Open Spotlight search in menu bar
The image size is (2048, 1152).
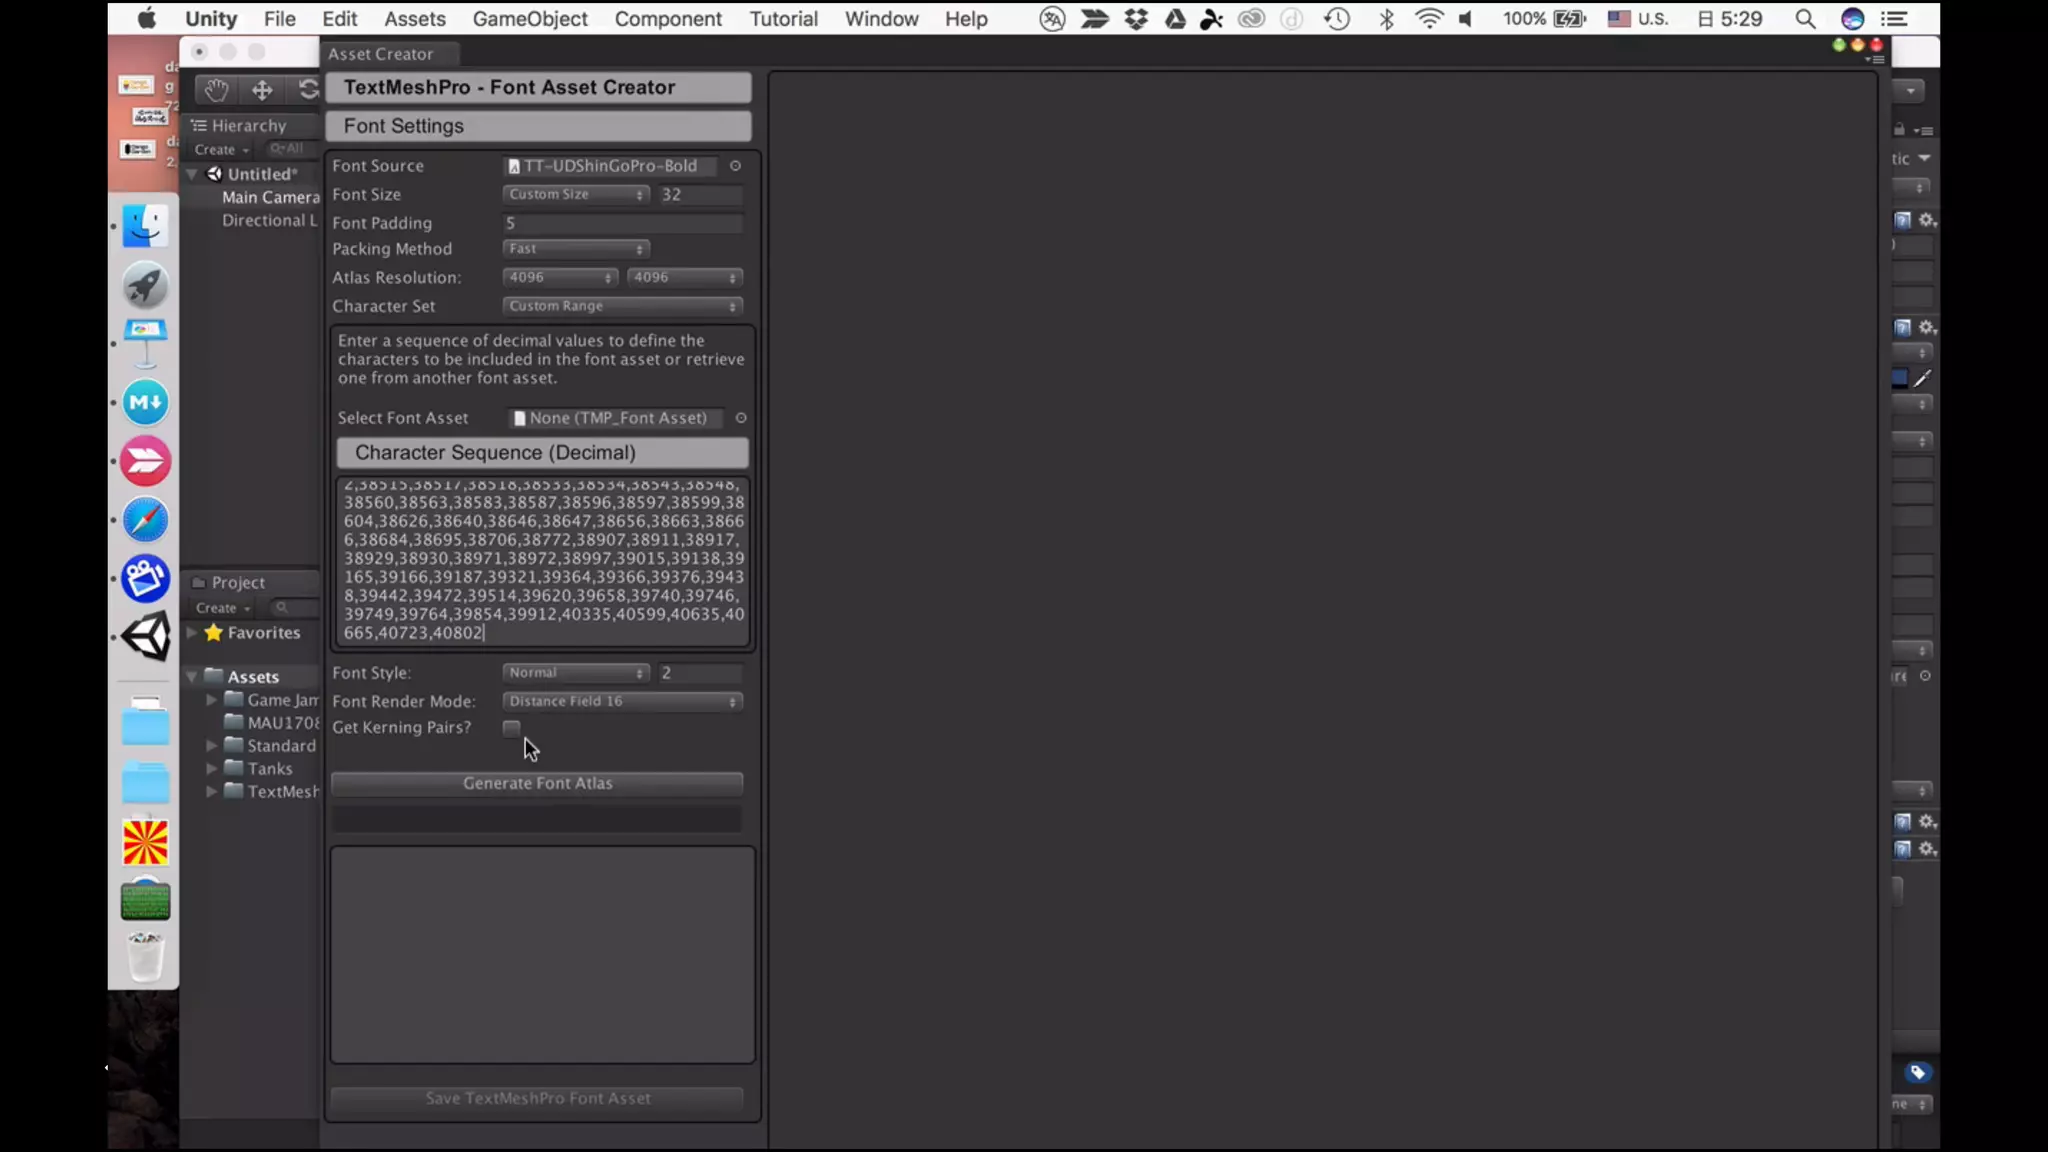point(1805,19)
